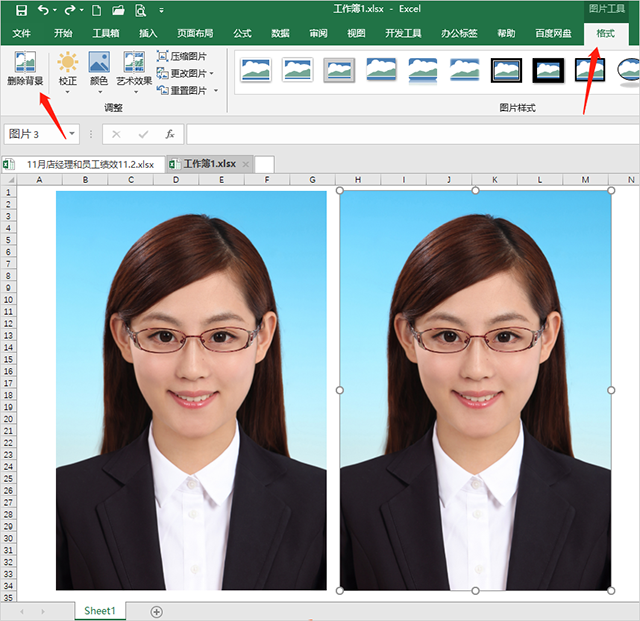Image resolution: width=640 pixels, height=621 pixels.
Task: Open the Name Box dropdown showing 图片 3
Action: coord(72,134)
